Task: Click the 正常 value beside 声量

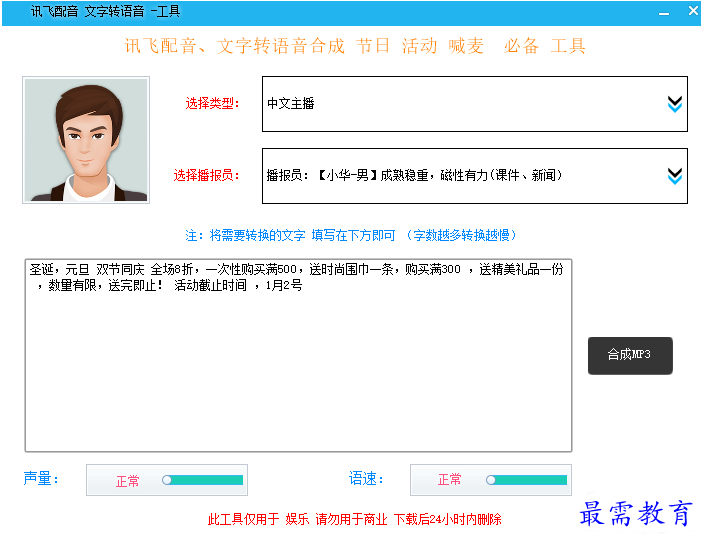Action: (128, 481)
